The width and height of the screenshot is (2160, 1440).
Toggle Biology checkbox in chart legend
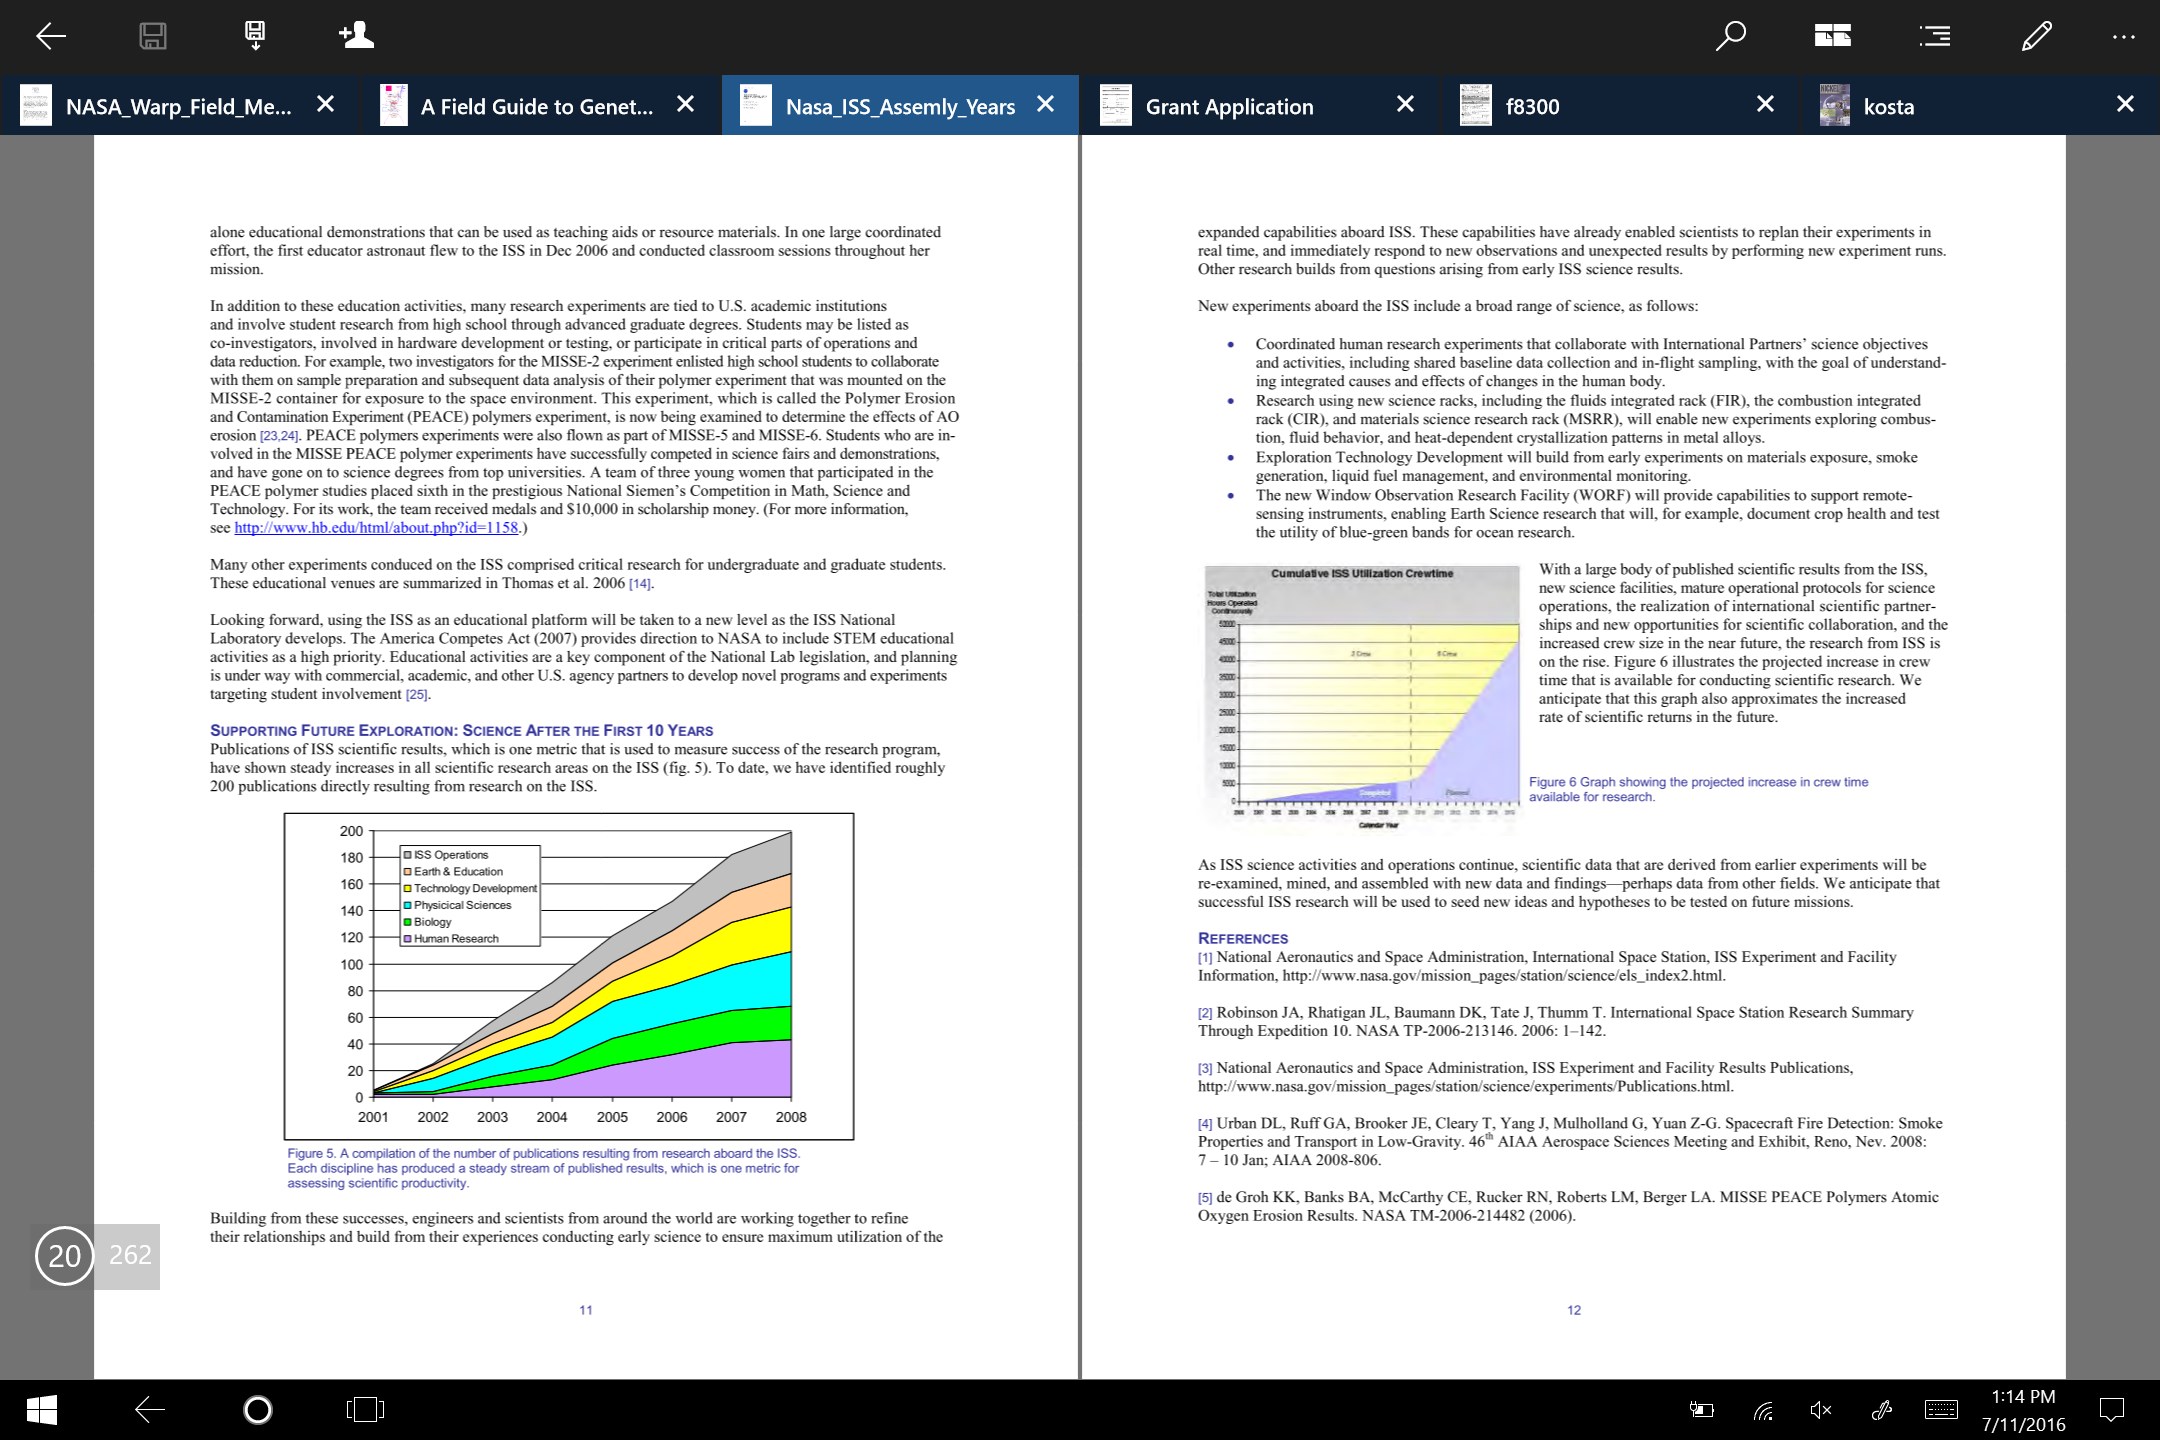point(408,922)
